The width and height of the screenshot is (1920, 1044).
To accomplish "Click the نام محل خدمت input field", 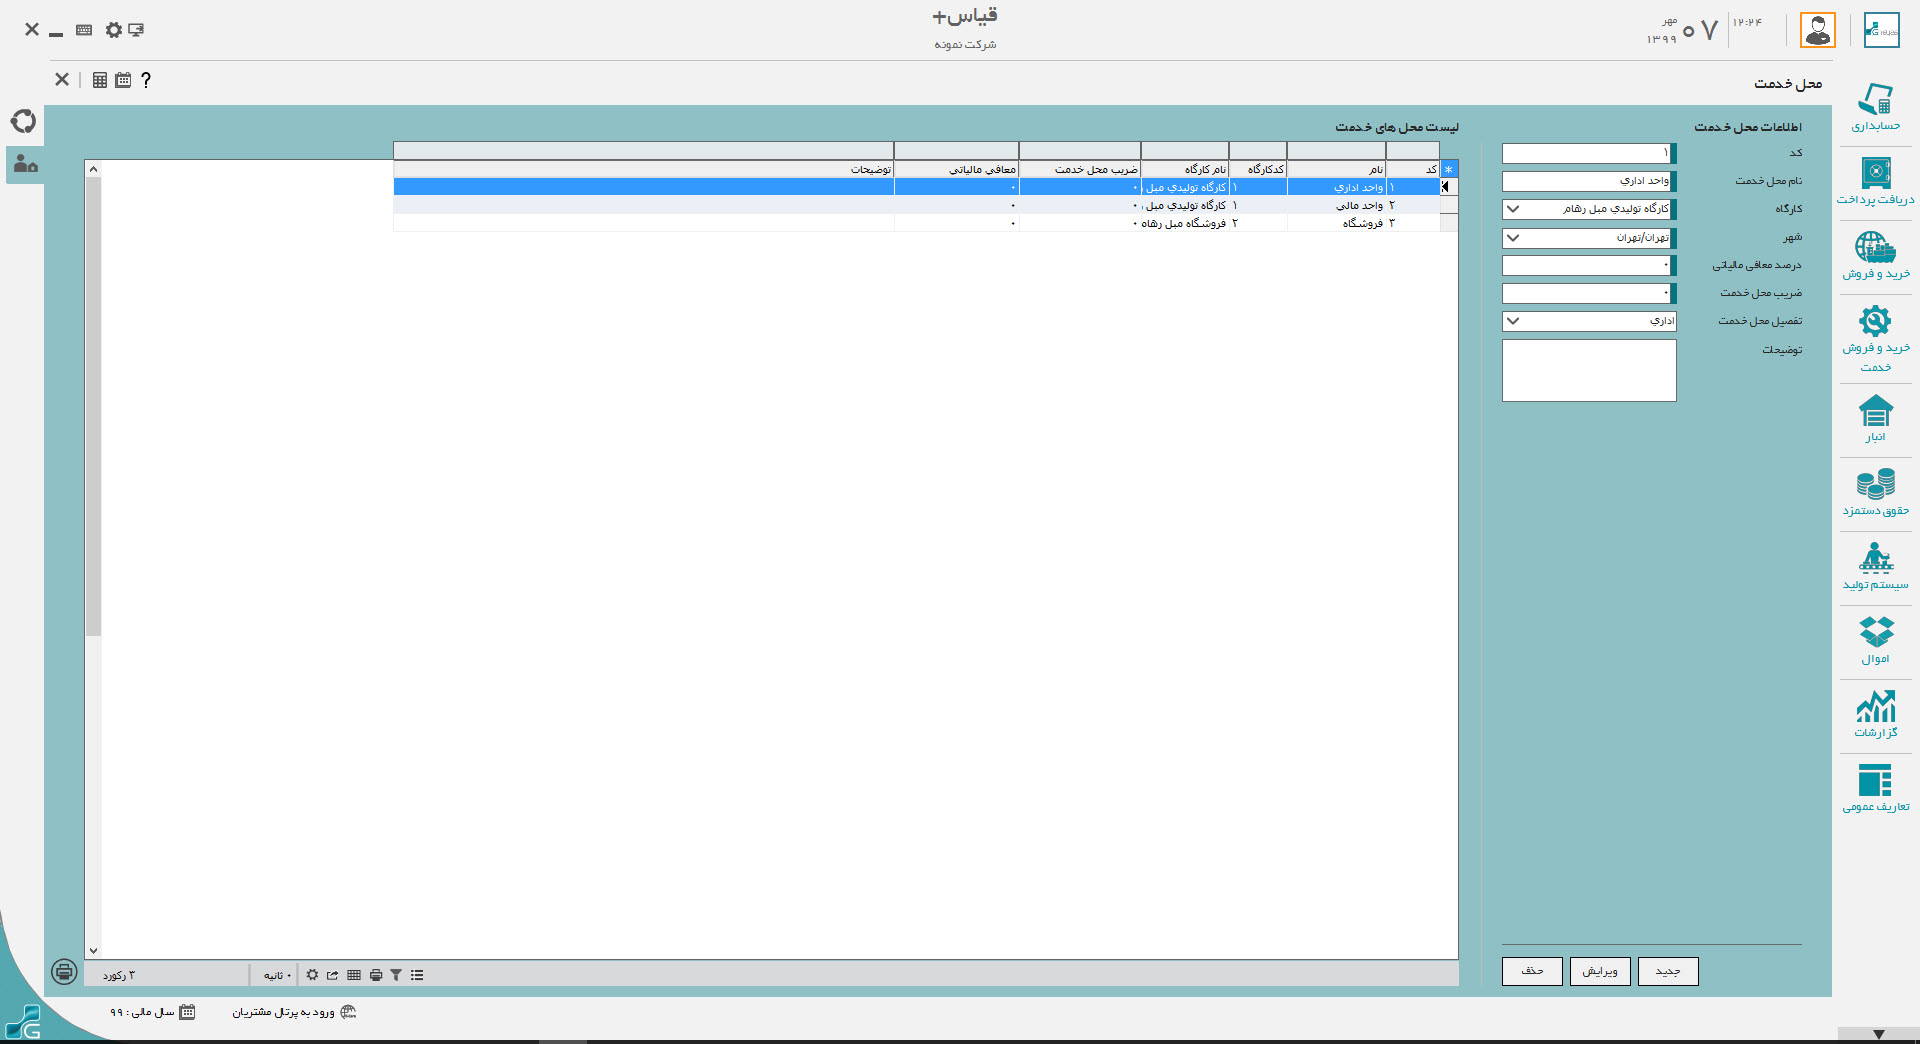I will pos(1588,181).
